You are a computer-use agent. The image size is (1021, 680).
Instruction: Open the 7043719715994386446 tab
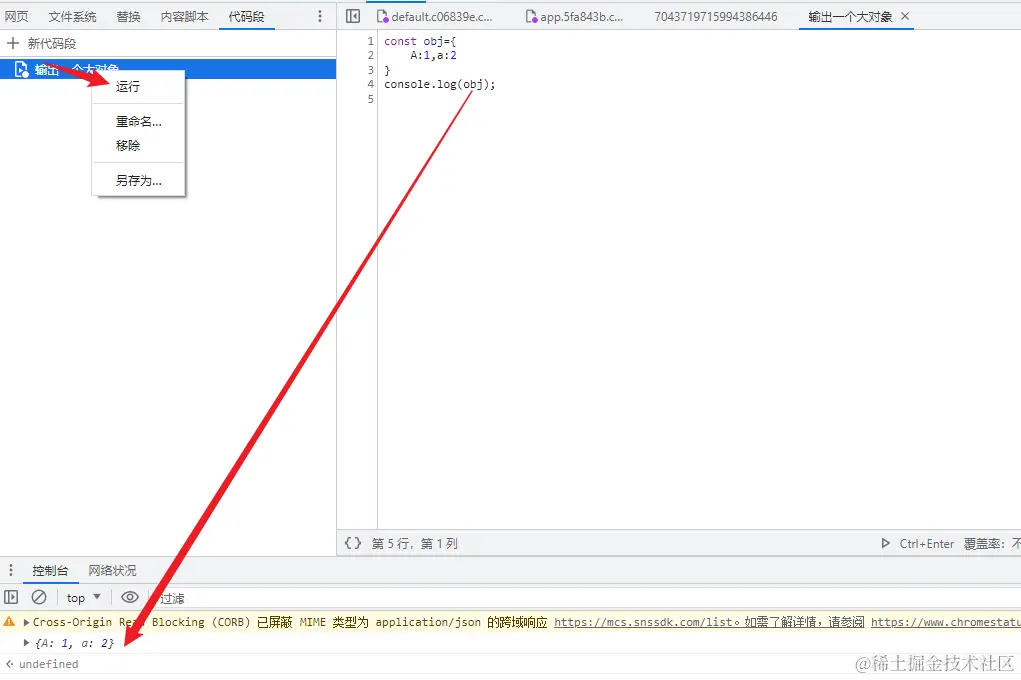click(x=716, y=17)
